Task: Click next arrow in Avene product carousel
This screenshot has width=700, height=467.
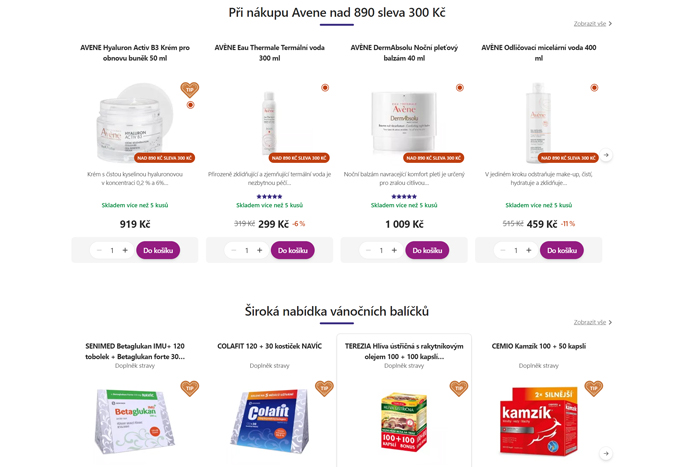Action: [x=606, y=155]
